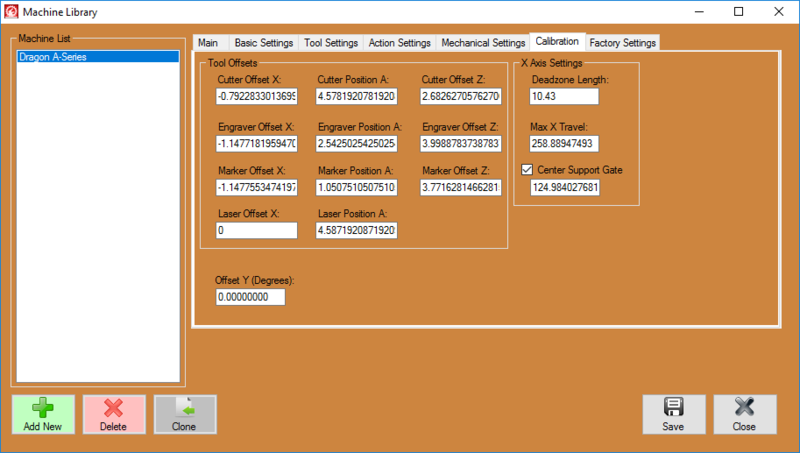Click the Engraver Offset X field
This screenshot has width=800, height=453.
coord(257,144)
